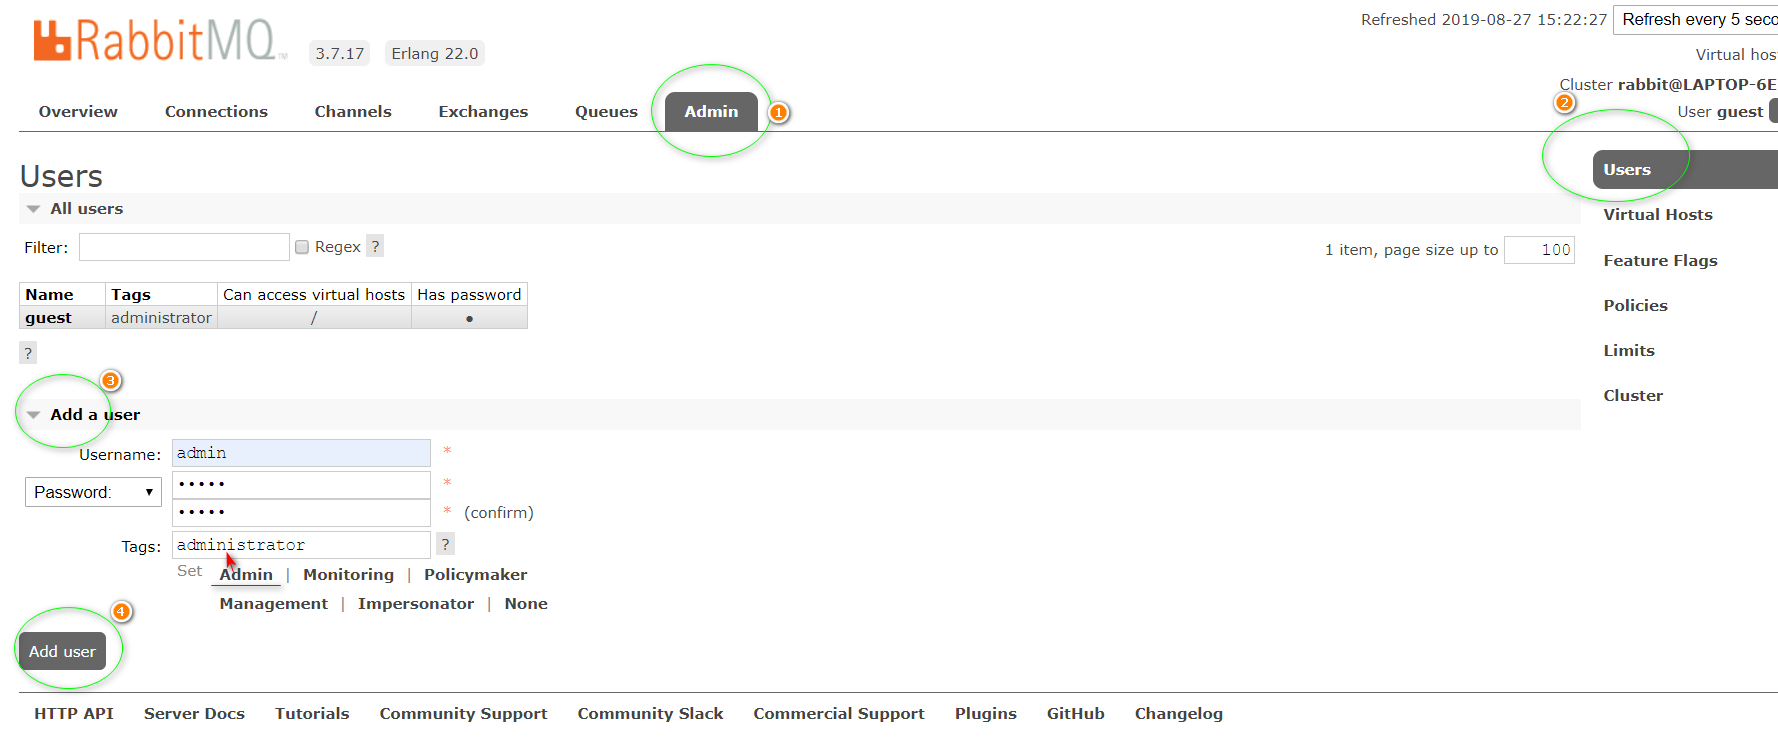
Task: Open Feature Flags in the sidebar
Action: point(1660,261)
